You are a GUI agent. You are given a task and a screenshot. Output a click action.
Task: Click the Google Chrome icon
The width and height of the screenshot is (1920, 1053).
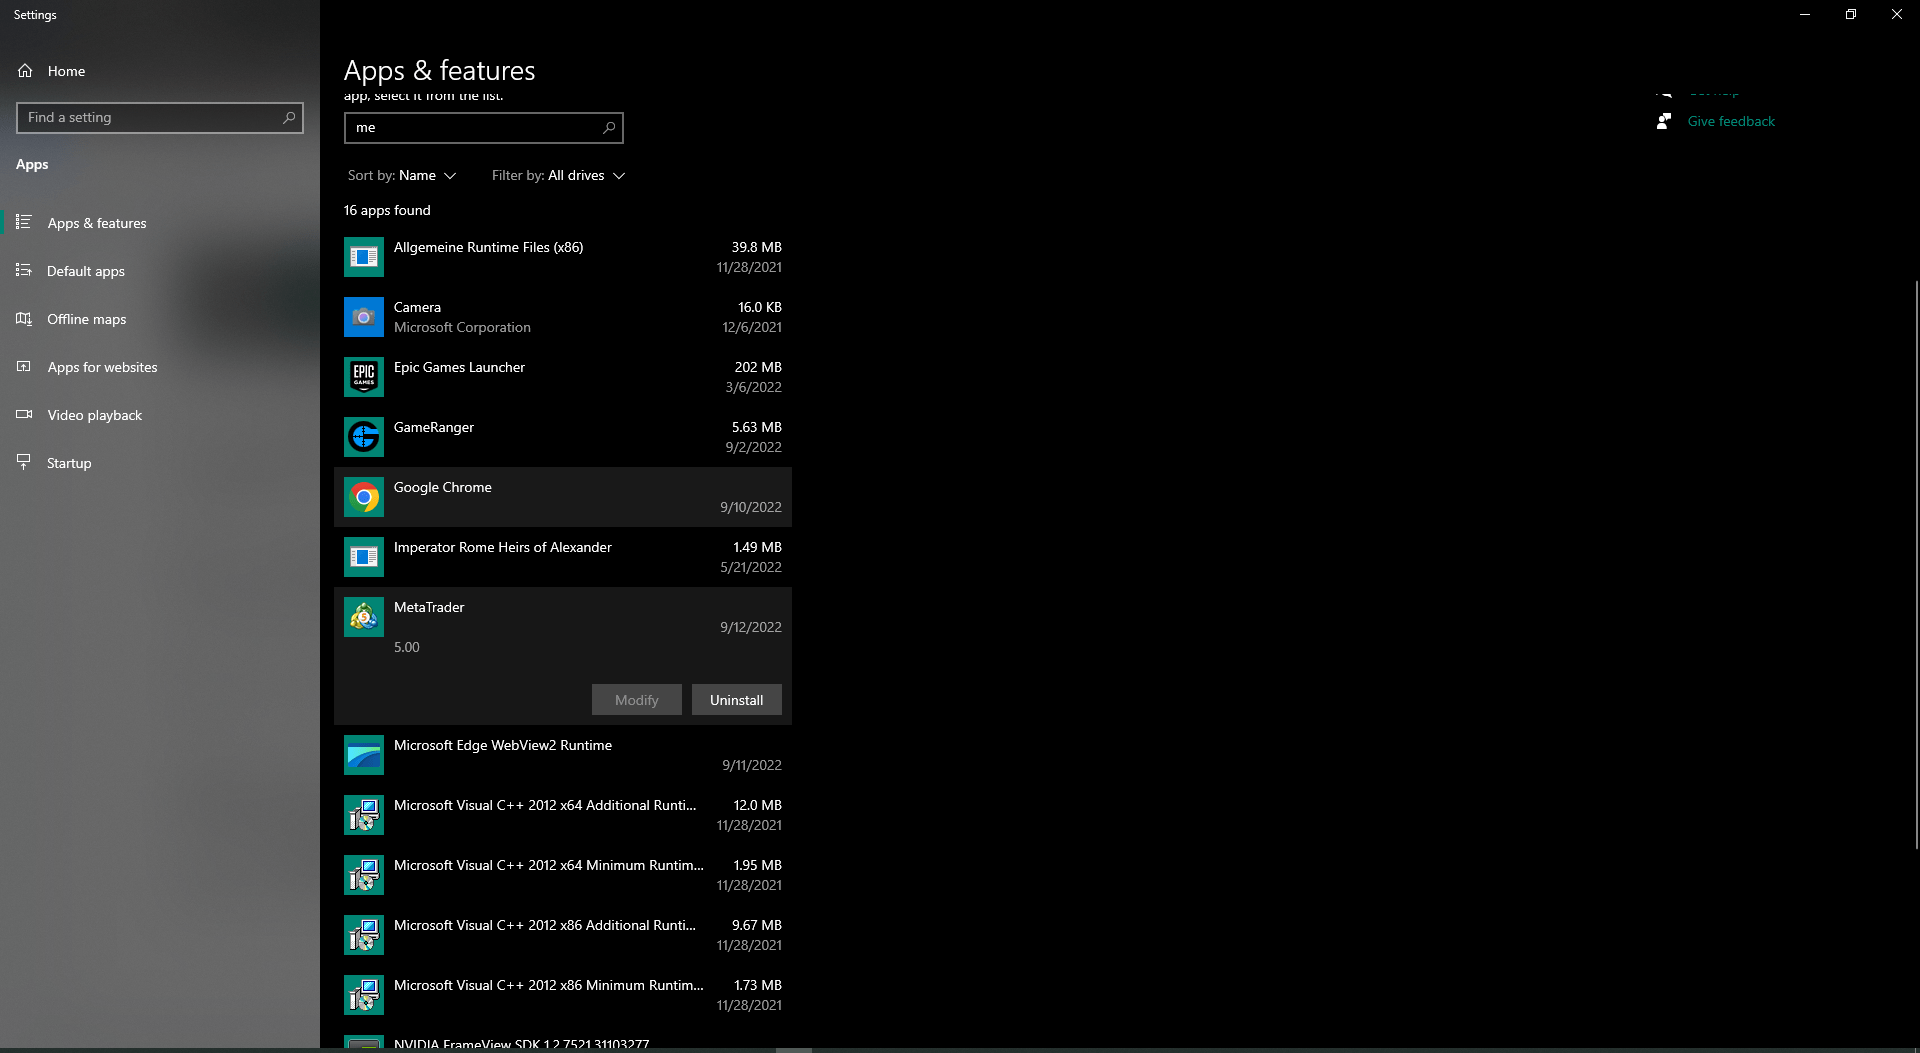click(x=364, y=497)
